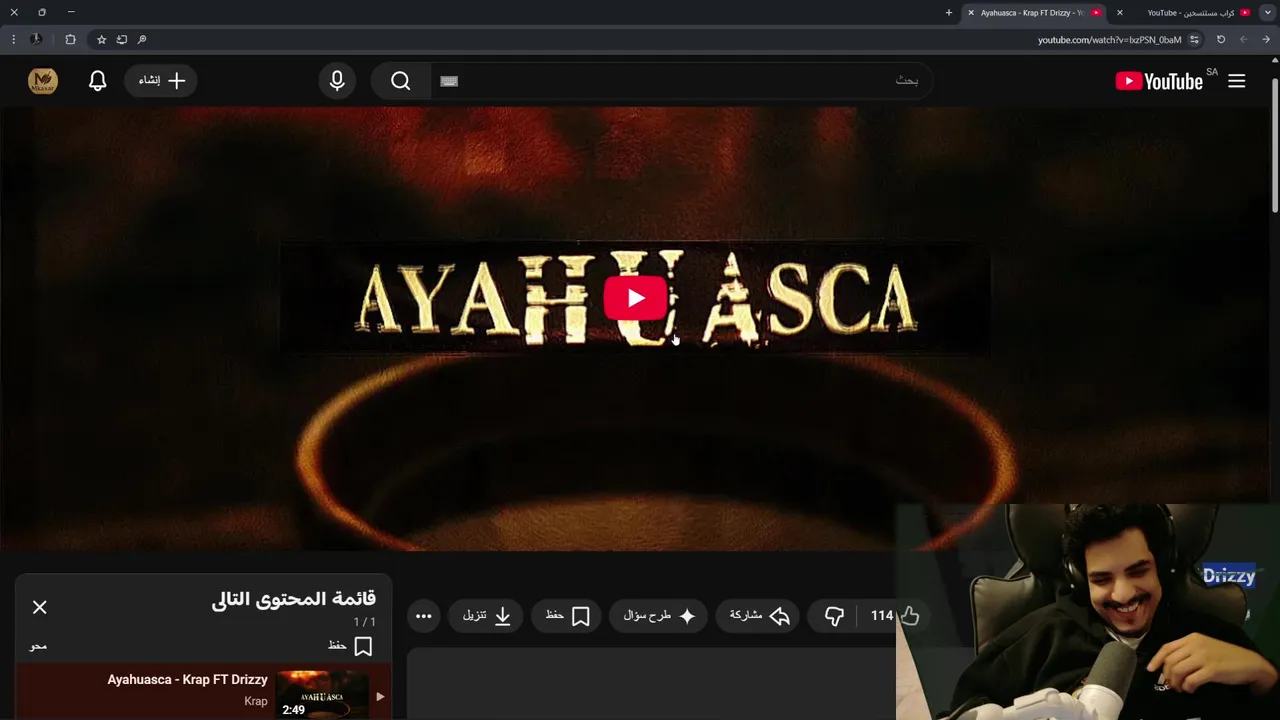Click the address bar URL youtube.com/watch
Screen dimensions: 1280x720
[x=1109, y=40]
